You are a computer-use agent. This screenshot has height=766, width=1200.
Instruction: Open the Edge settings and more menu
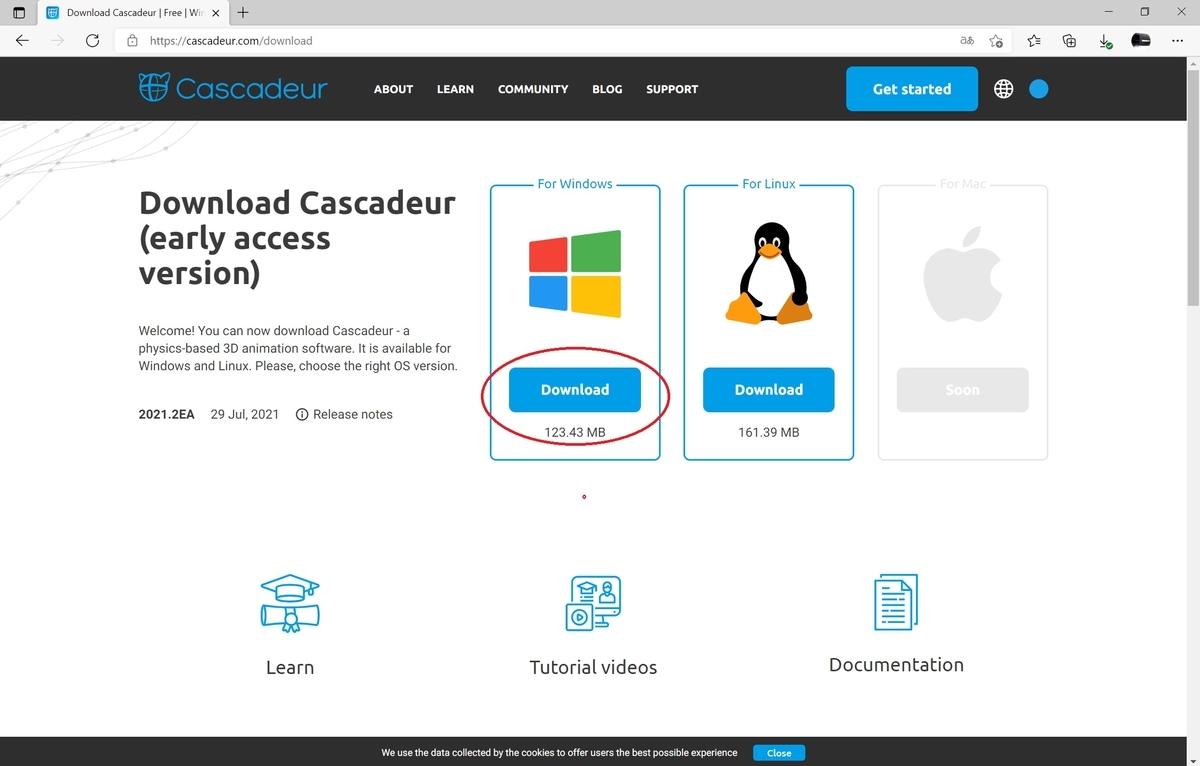pyautogui.click(x=1175, y=41)
